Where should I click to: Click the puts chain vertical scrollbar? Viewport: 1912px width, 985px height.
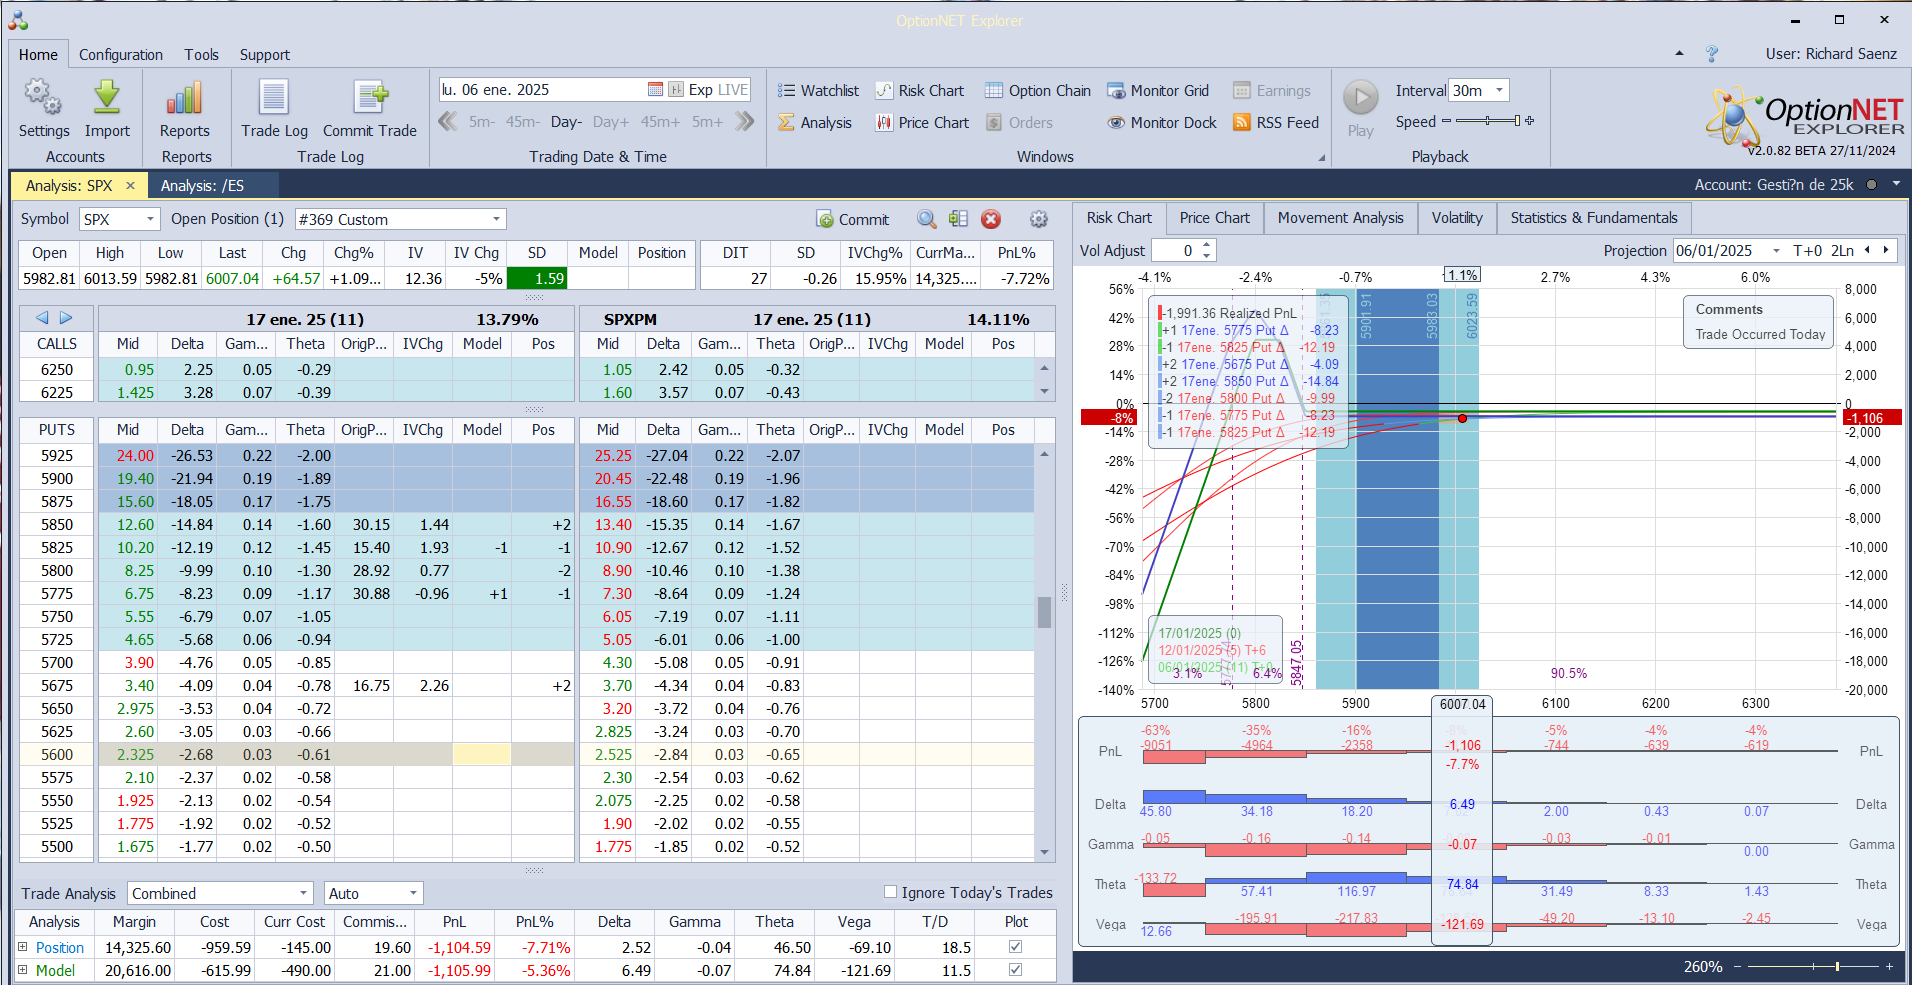(1044, 655)
